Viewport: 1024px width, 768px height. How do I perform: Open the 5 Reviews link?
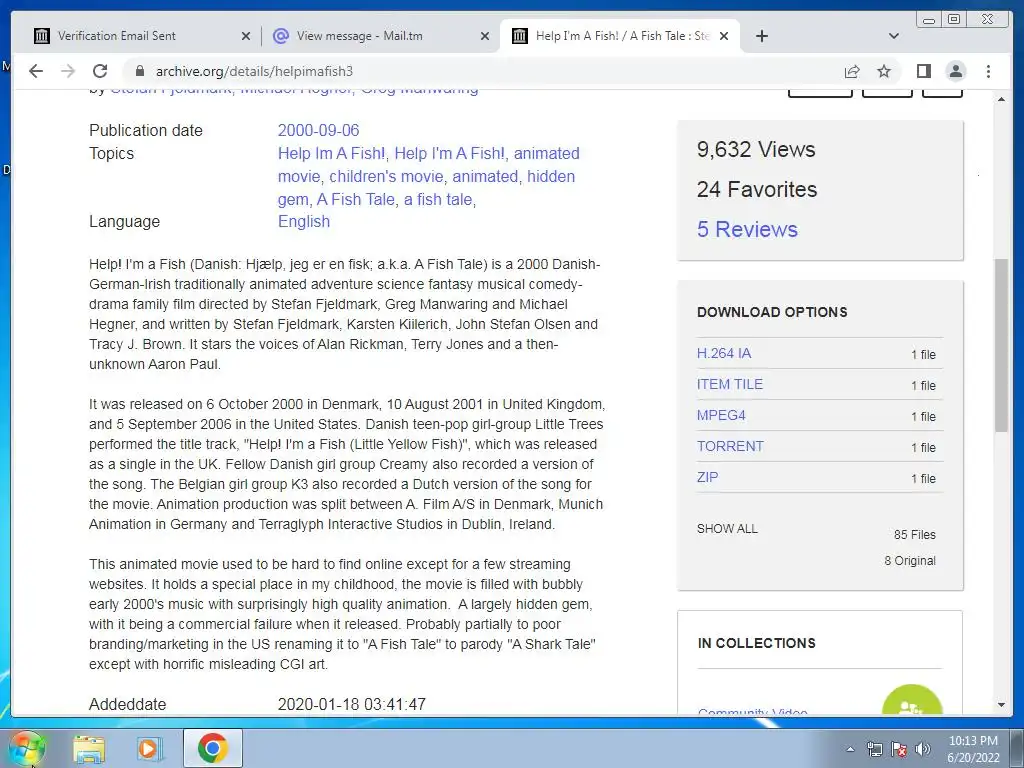pos(747,229)
